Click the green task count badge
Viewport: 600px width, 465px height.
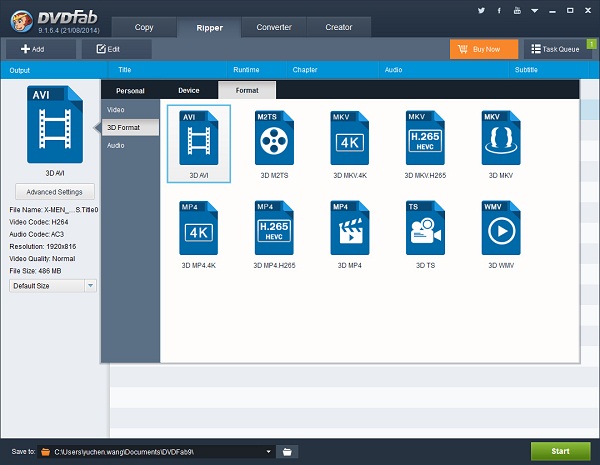click(x=592, y=44)
